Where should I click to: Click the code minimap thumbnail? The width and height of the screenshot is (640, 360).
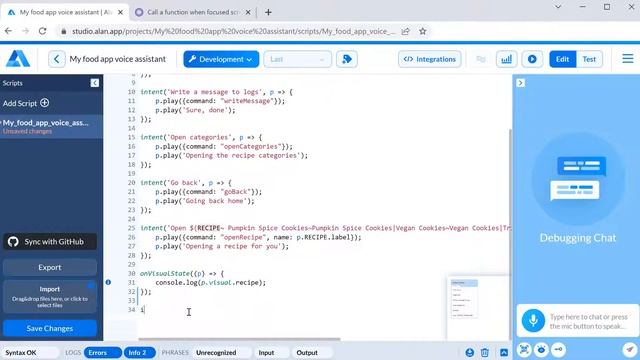[464, 299]
